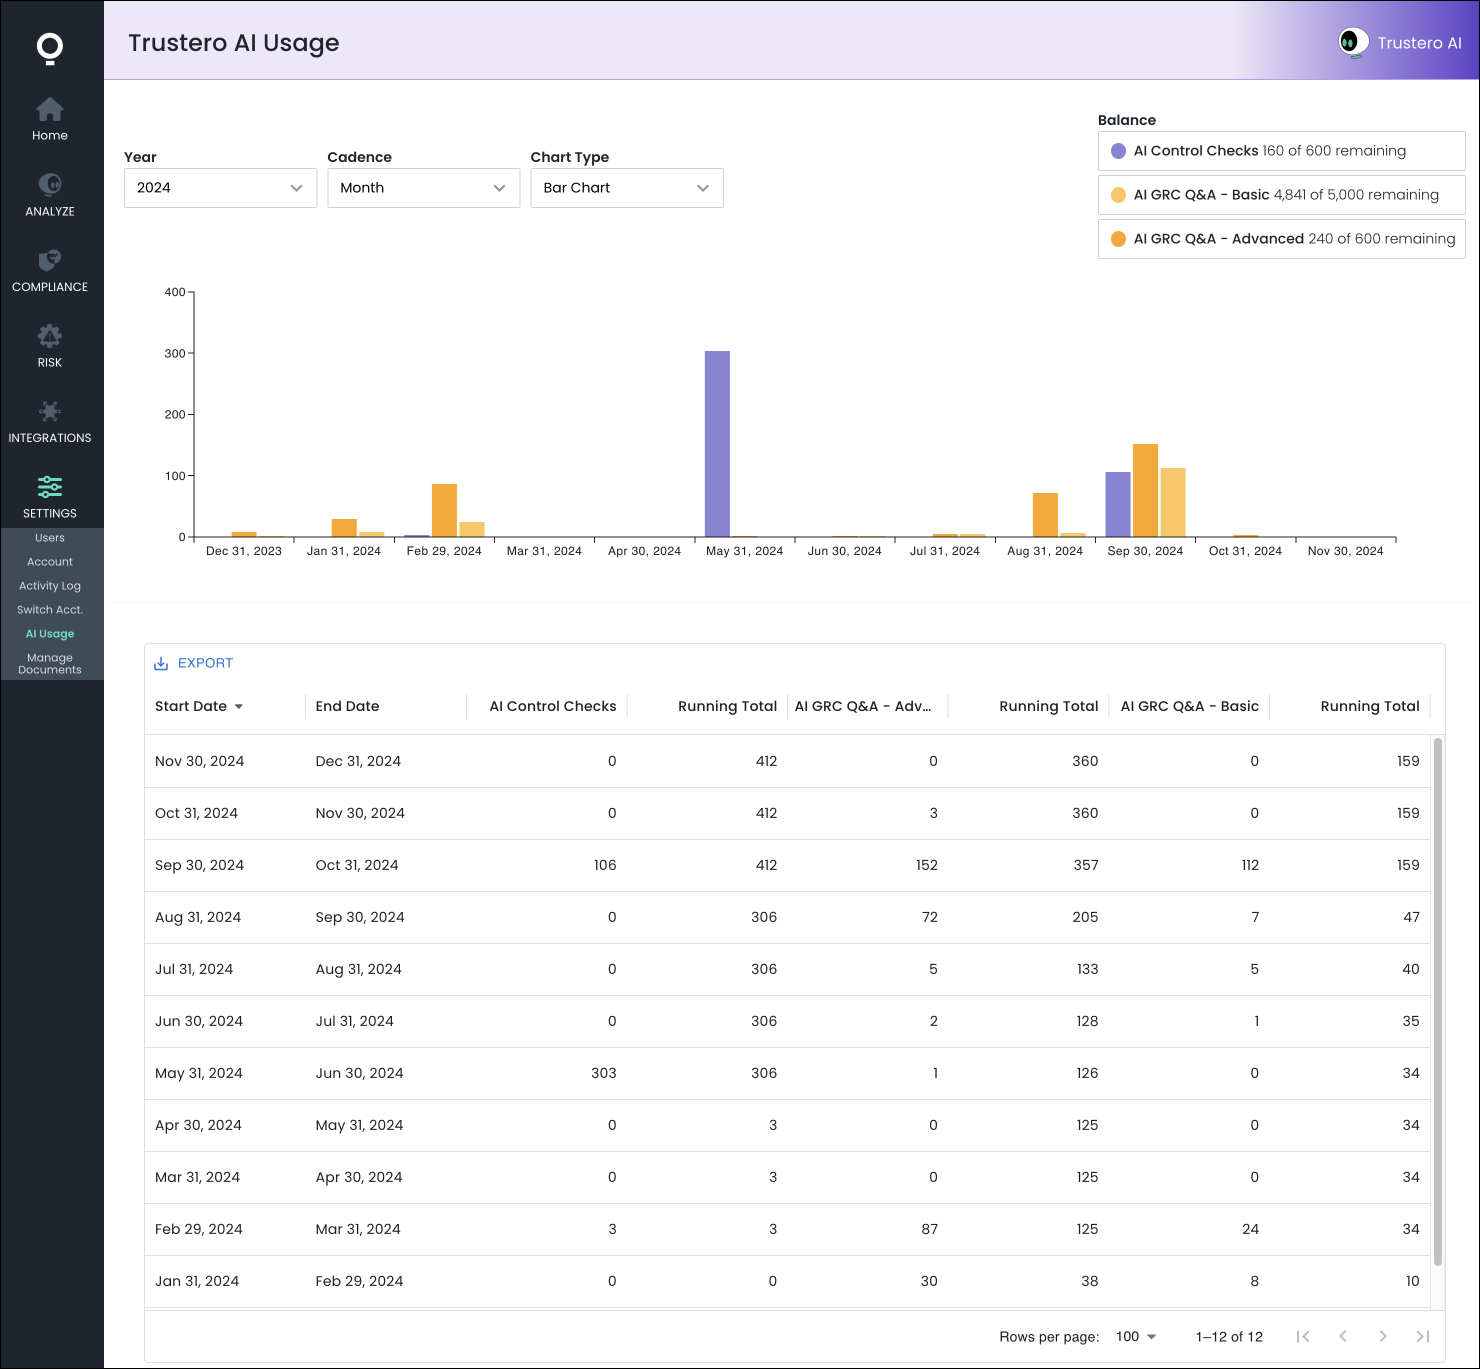Viewport: 1480px width, 1369px height.
Task: Click advanced value 87 cell
Action: pos(929,1229)
